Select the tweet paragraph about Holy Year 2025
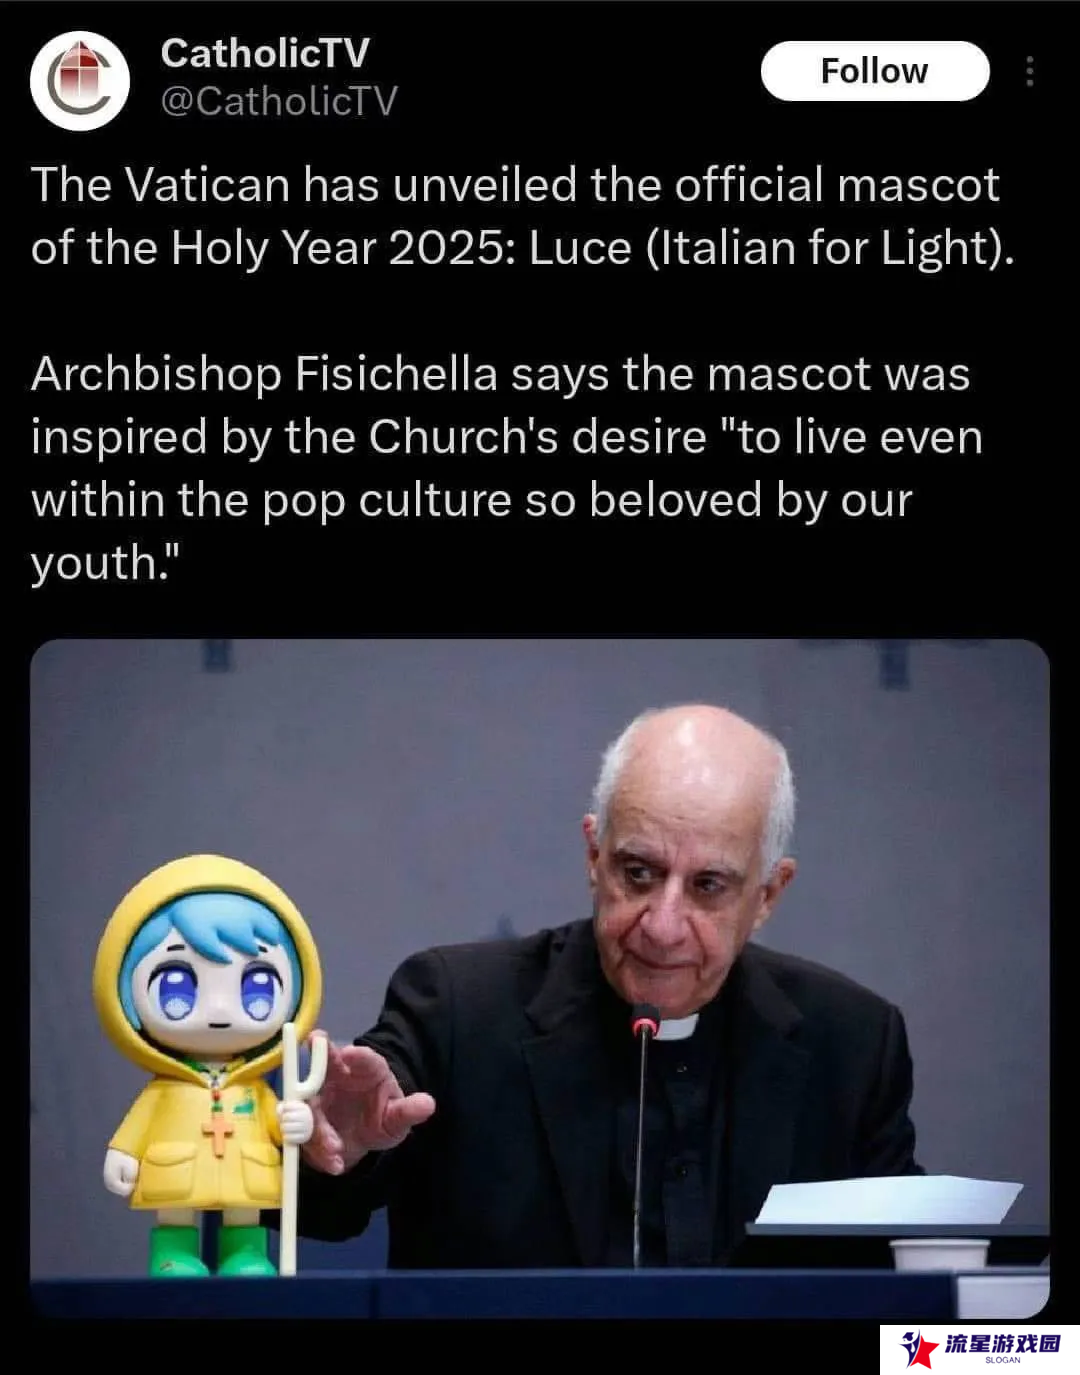Image resolution: width=1080 pixels, height=1375 pixels. point(523,216)
